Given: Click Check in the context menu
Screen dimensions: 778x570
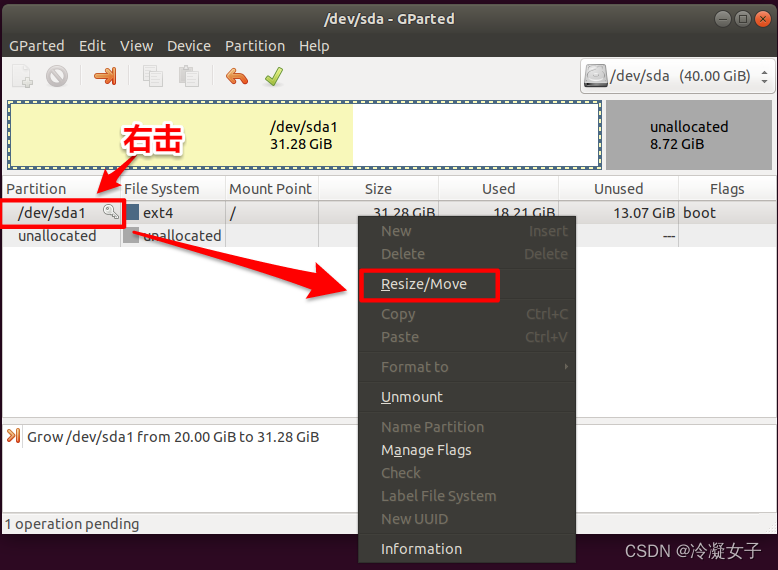Looking at the screenshot, I should tap(467, 473).
